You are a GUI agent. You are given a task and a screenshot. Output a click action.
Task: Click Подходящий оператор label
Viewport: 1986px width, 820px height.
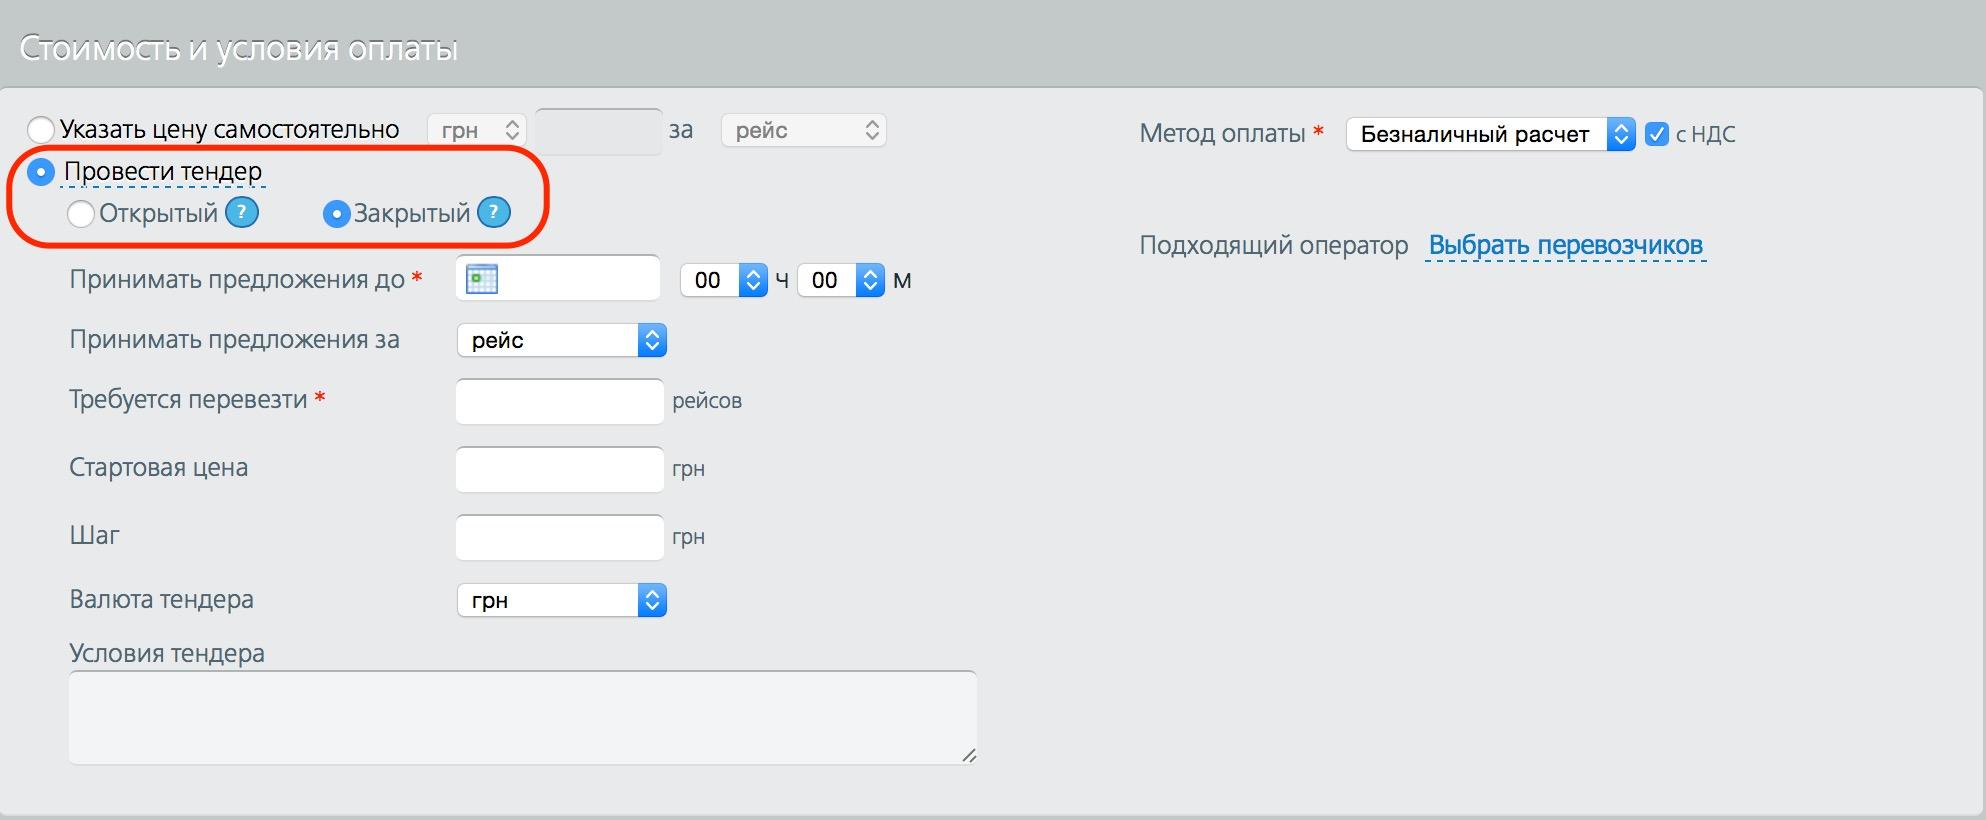(1274, 245)
